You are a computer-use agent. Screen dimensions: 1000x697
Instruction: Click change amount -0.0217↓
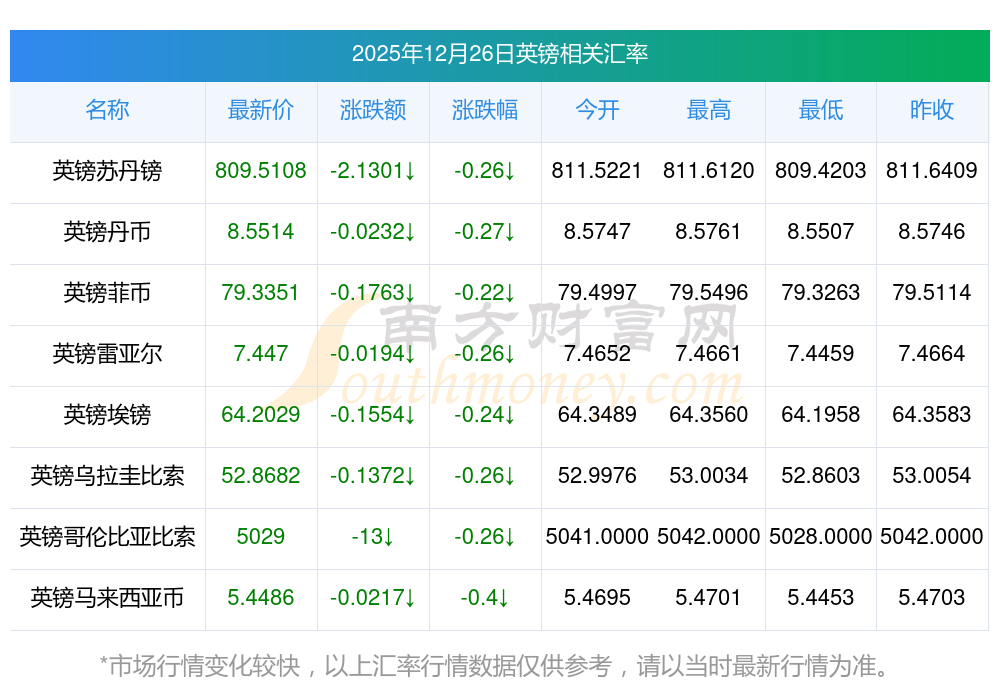tap(373, 597)
